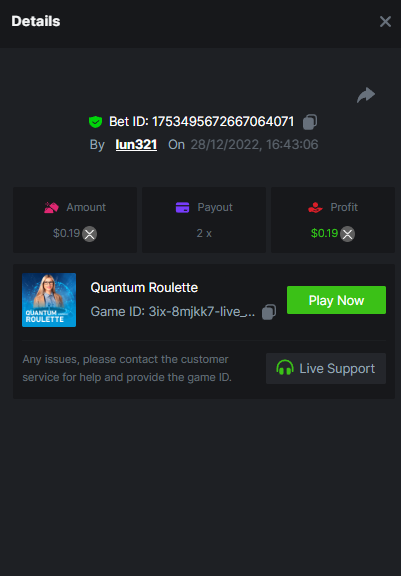Open the Quantum Roulette game thumbnail

click(x=49, y=300)
